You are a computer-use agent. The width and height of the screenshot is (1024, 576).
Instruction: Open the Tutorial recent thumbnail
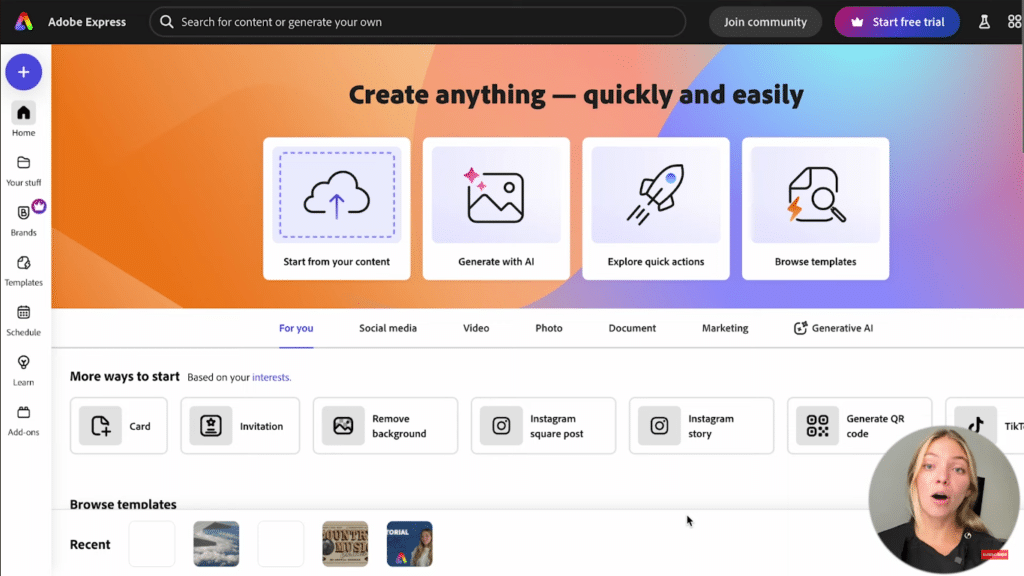coord(409,543)
